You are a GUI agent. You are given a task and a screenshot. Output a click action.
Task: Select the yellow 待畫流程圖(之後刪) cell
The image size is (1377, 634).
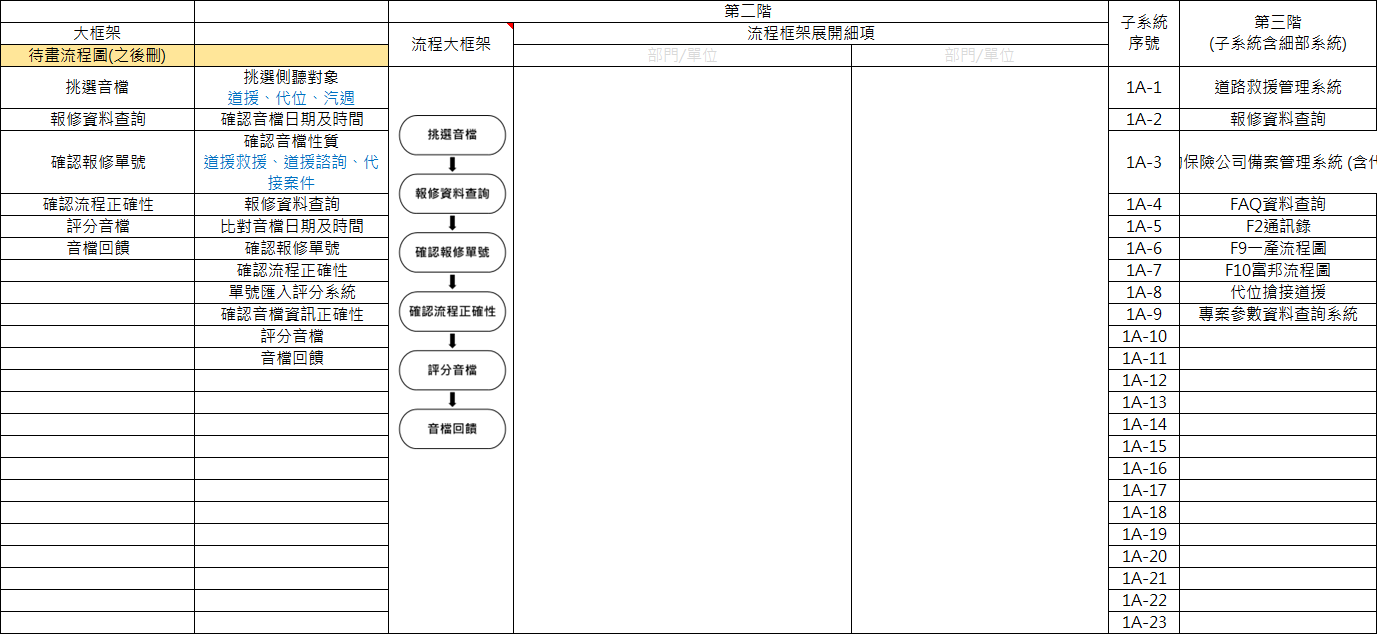coord(97,56)
